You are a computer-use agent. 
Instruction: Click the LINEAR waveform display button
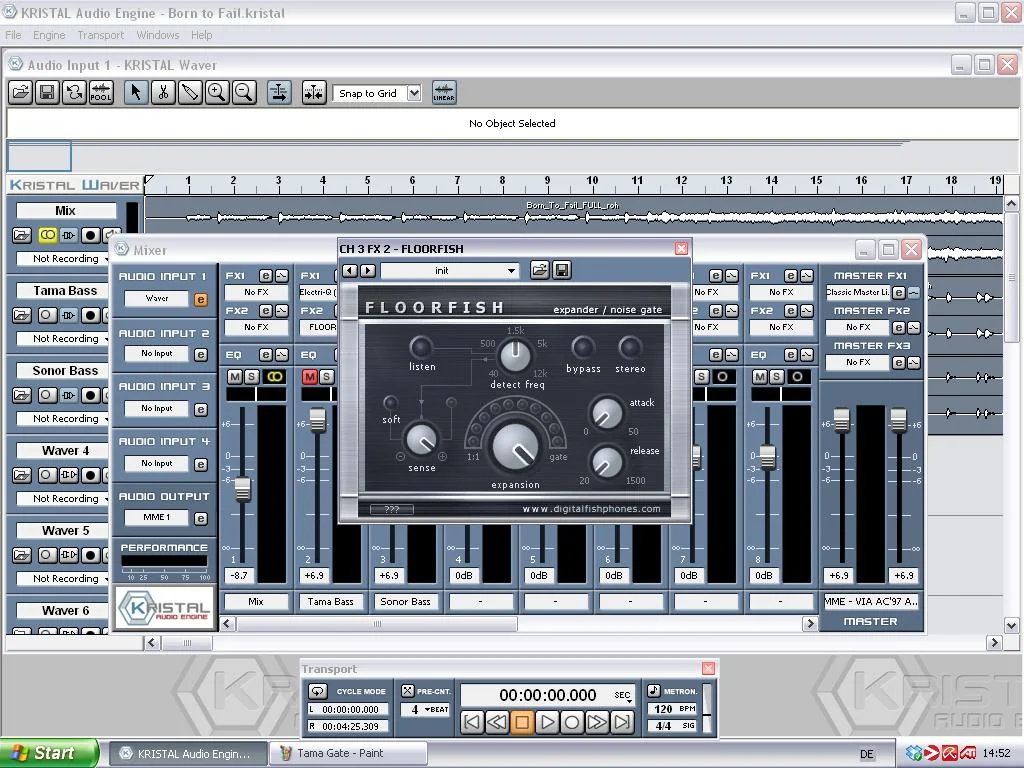(x=443, y=93)
